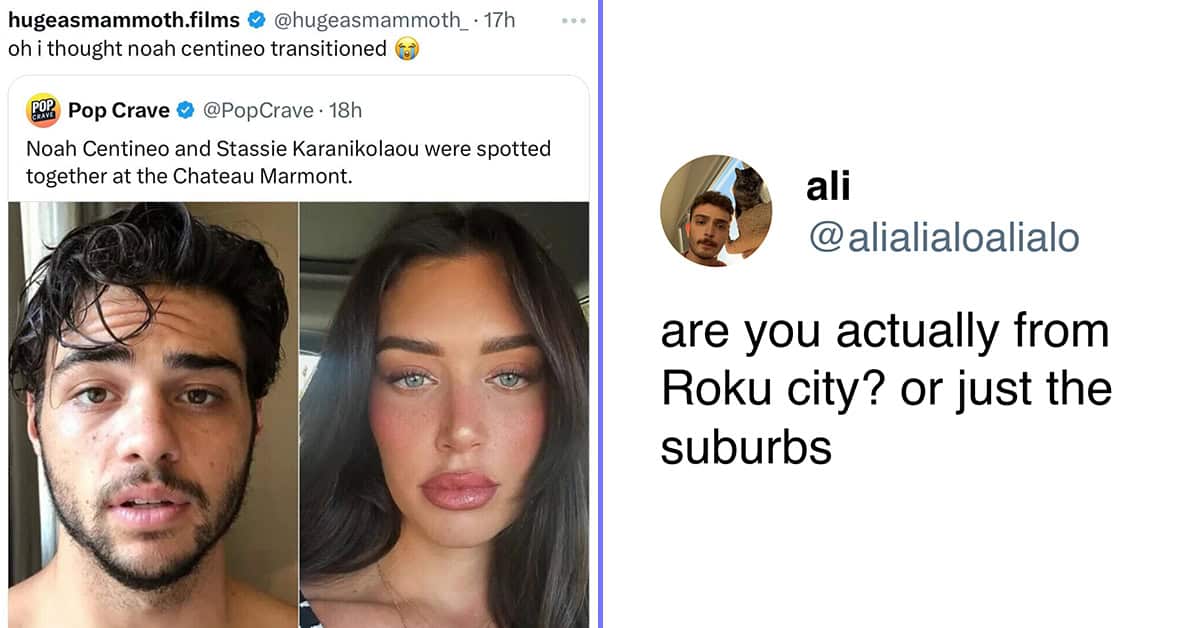Open ali's circular profile picture
Screen dimensions: 1200x628
718,211
